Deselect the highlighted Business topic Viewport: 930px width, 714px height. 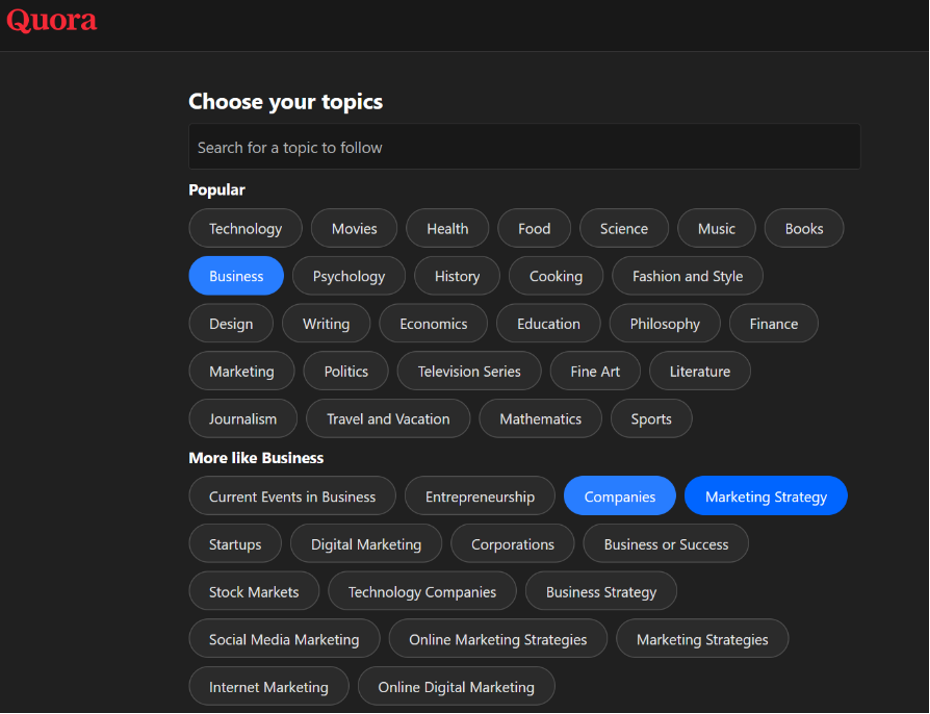pos(236,276)
